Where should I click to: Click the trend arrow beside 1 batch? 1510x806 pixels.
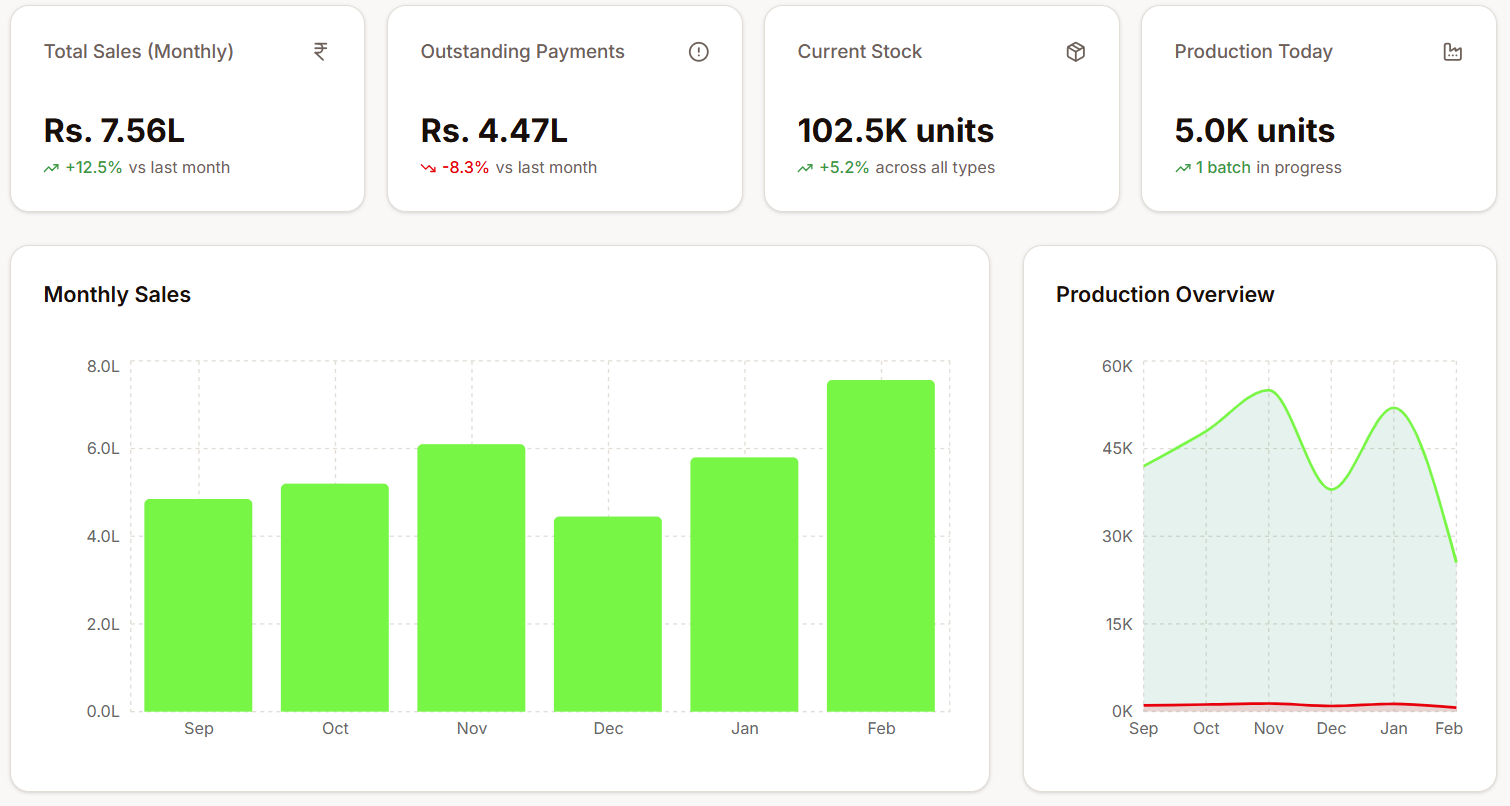pos(1182,168)
